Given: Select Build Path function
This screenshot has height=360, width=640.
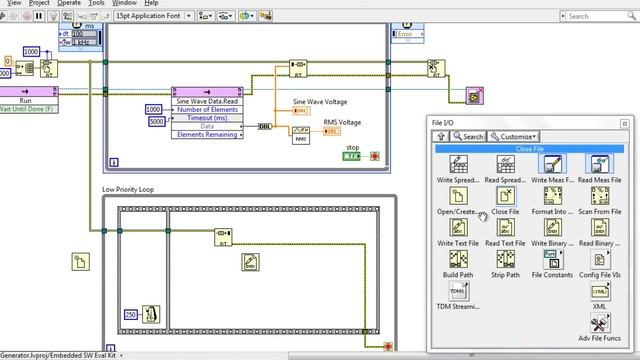Looking at the screenshot, I should [458, 259].
